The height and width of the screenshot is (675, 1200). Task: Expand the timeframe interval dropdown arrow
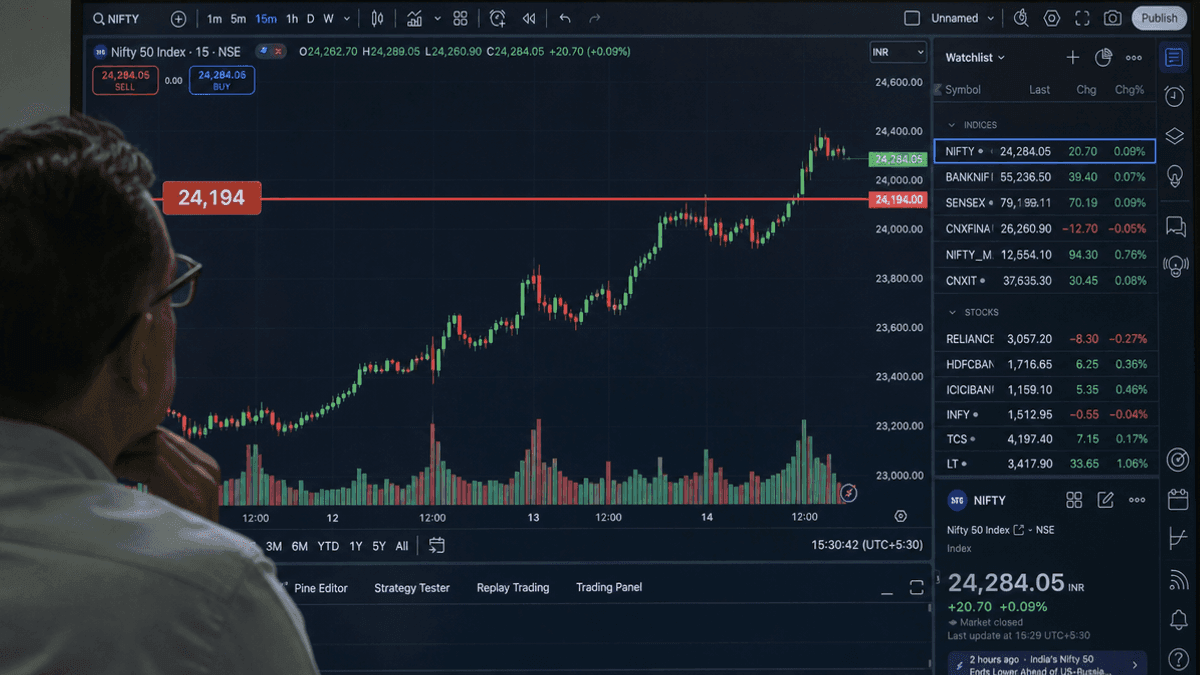347,19
